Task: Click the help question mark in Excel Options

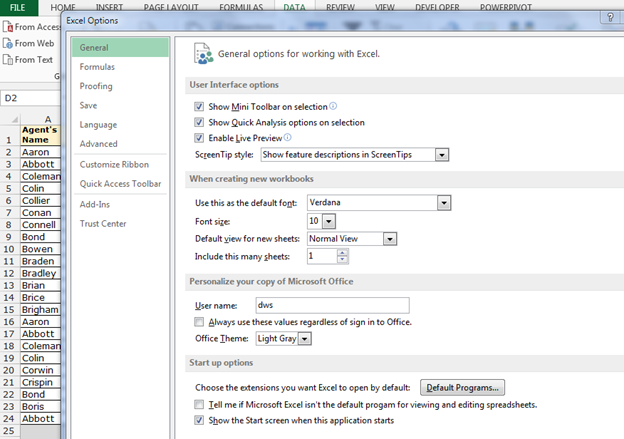Action: [610, 18]
